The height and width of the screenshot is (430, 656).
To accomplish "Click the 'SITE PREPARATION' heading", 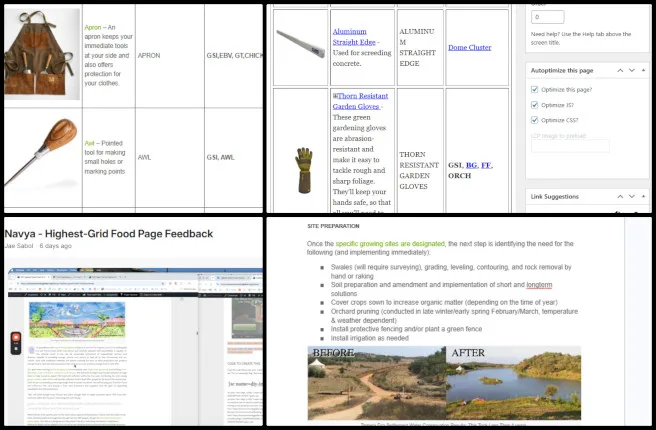I will tap(333, 226).
